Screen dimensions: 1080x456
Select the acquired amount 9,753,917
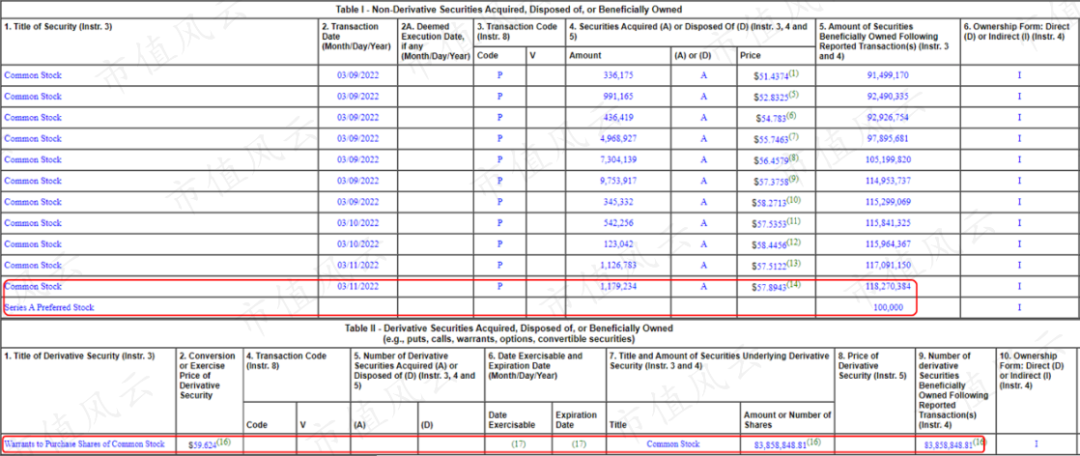tap(618, 181)
